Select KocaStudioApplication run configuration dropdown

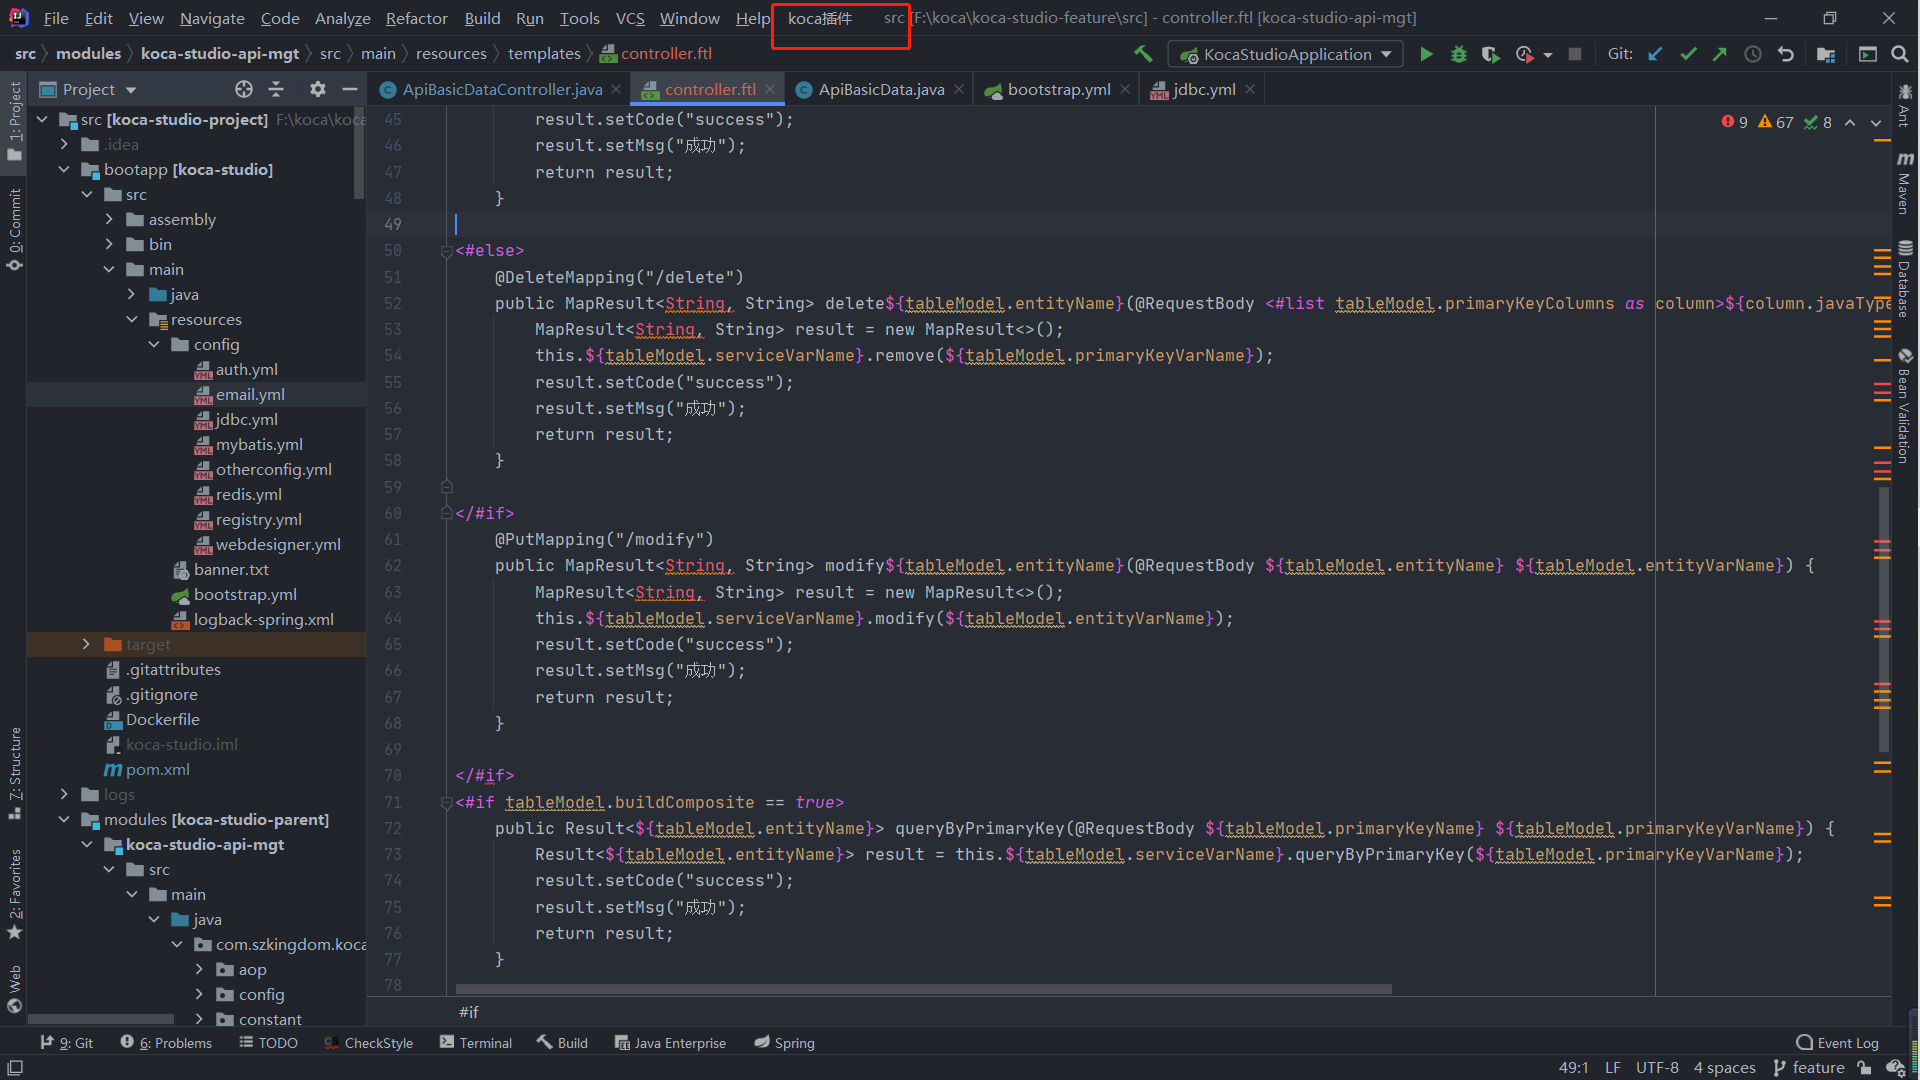(x=1286, y=53)
